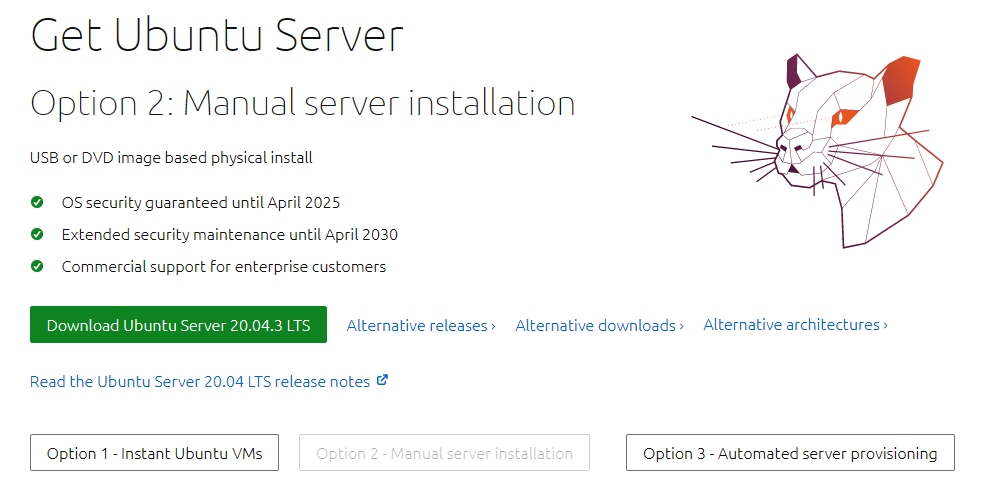Click the Ubuntu cat mascot illustration
Image resolution: width=982 pixels, height=499 pixels.
pos(817,150)
